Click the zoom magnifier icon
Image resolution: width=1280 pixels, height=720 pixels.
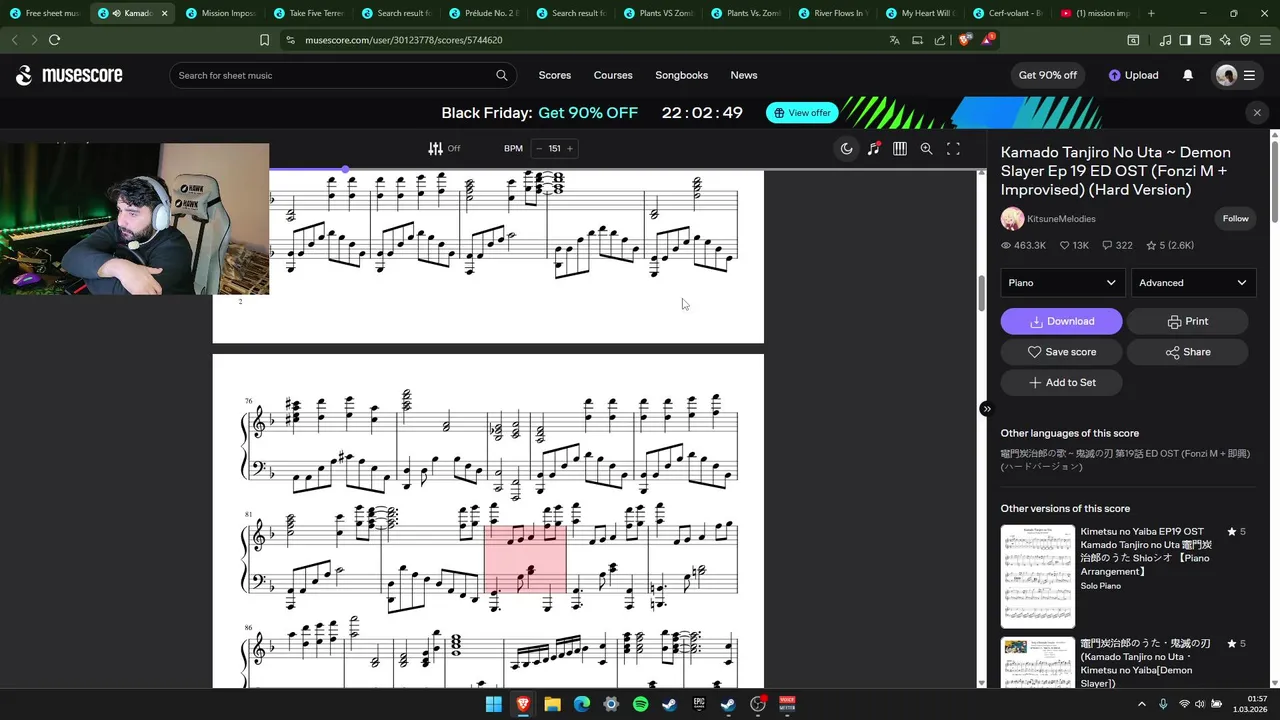(926, 148)
